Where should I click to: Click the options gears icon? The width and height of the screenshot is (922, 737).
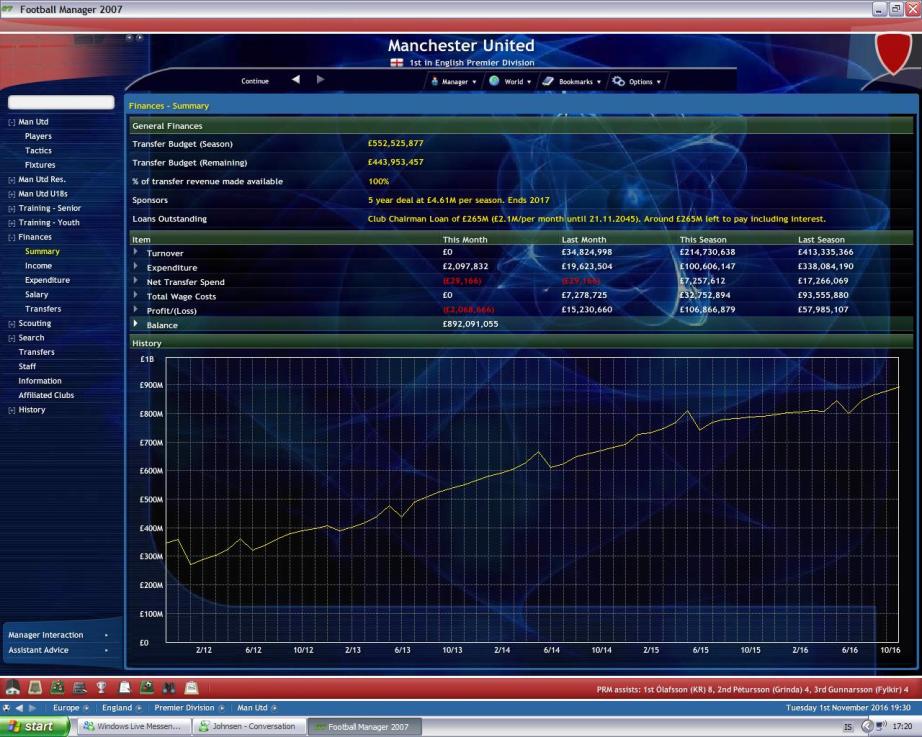[x=619, y=81]
